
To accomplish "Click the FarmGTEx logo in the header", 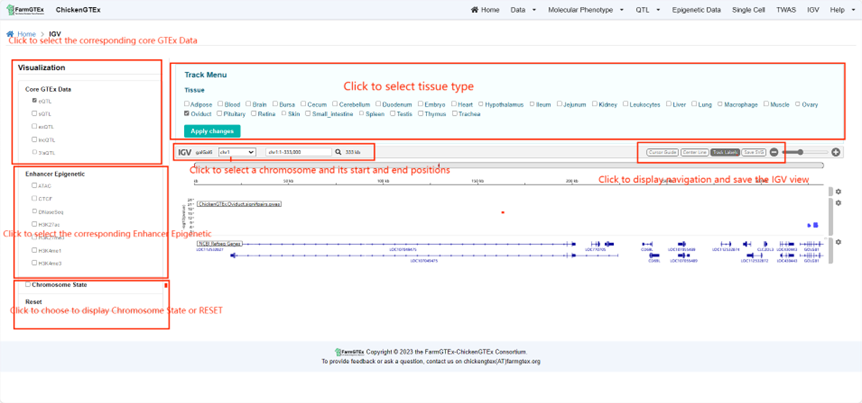I will 25,9.
